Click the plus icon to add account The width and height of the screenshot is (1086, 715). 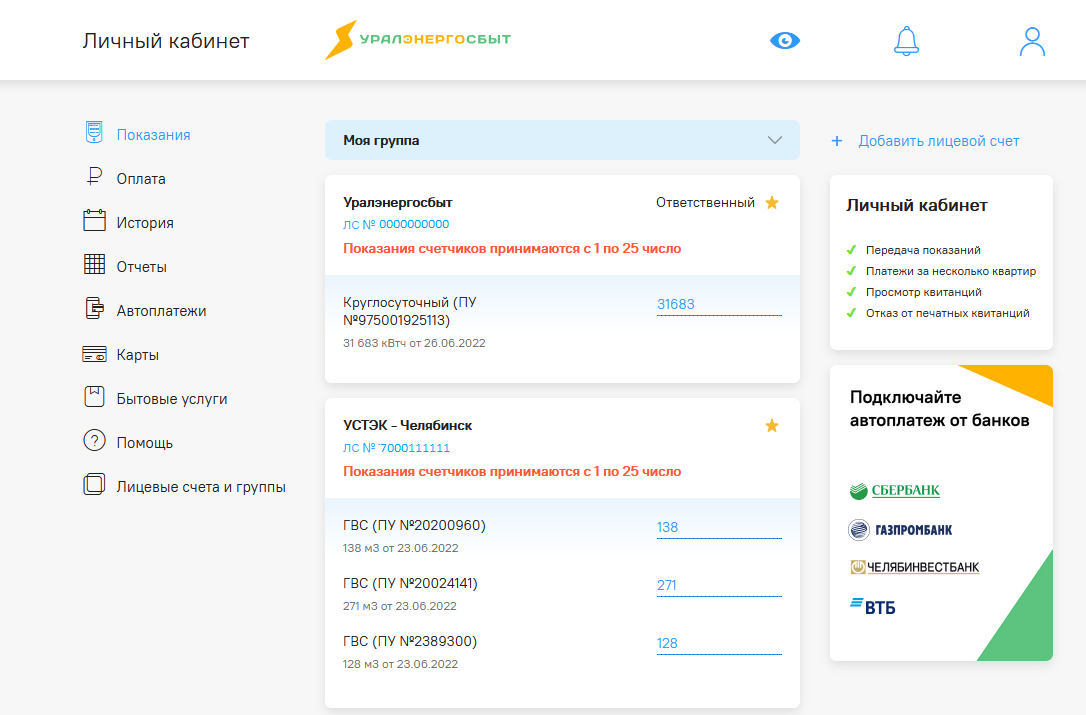click(837, 141)
